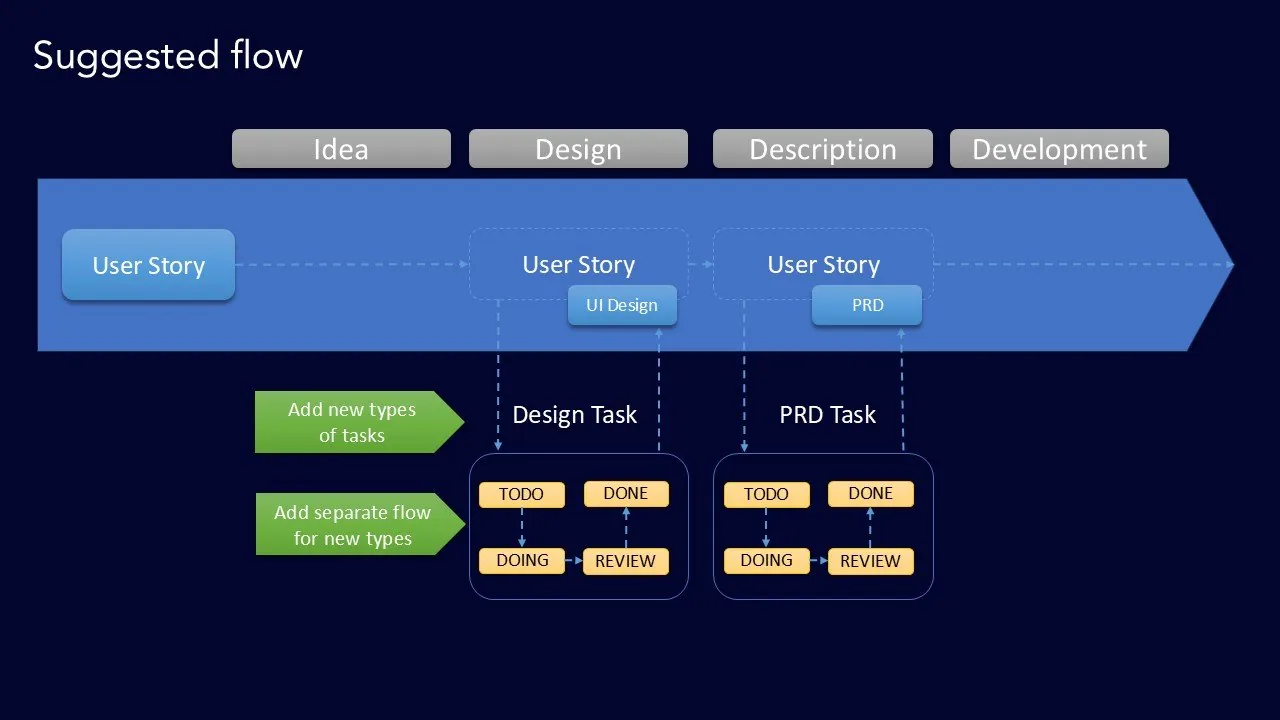The width and height of the screenshot is (1280, 720).
Task: Click the PRD Task label
Action: (827, 415)
